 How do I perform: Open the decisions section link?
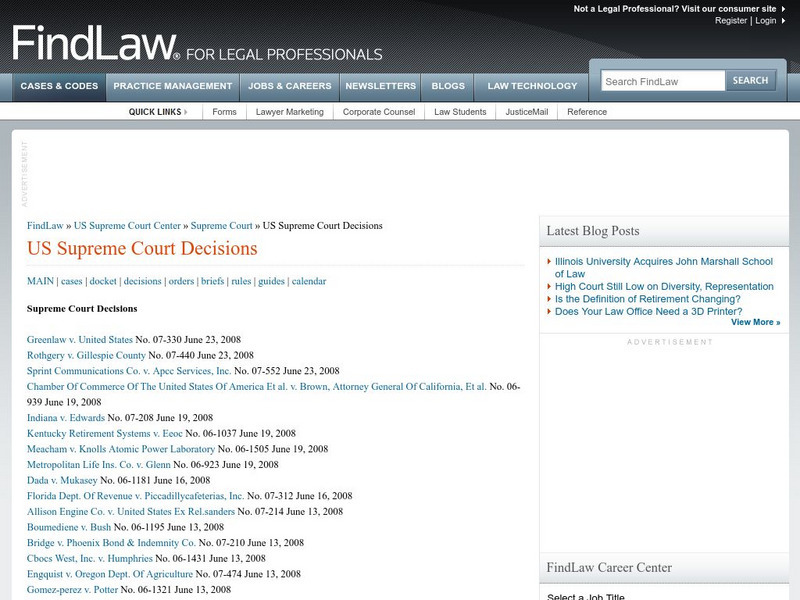click(x=142, y=281)
